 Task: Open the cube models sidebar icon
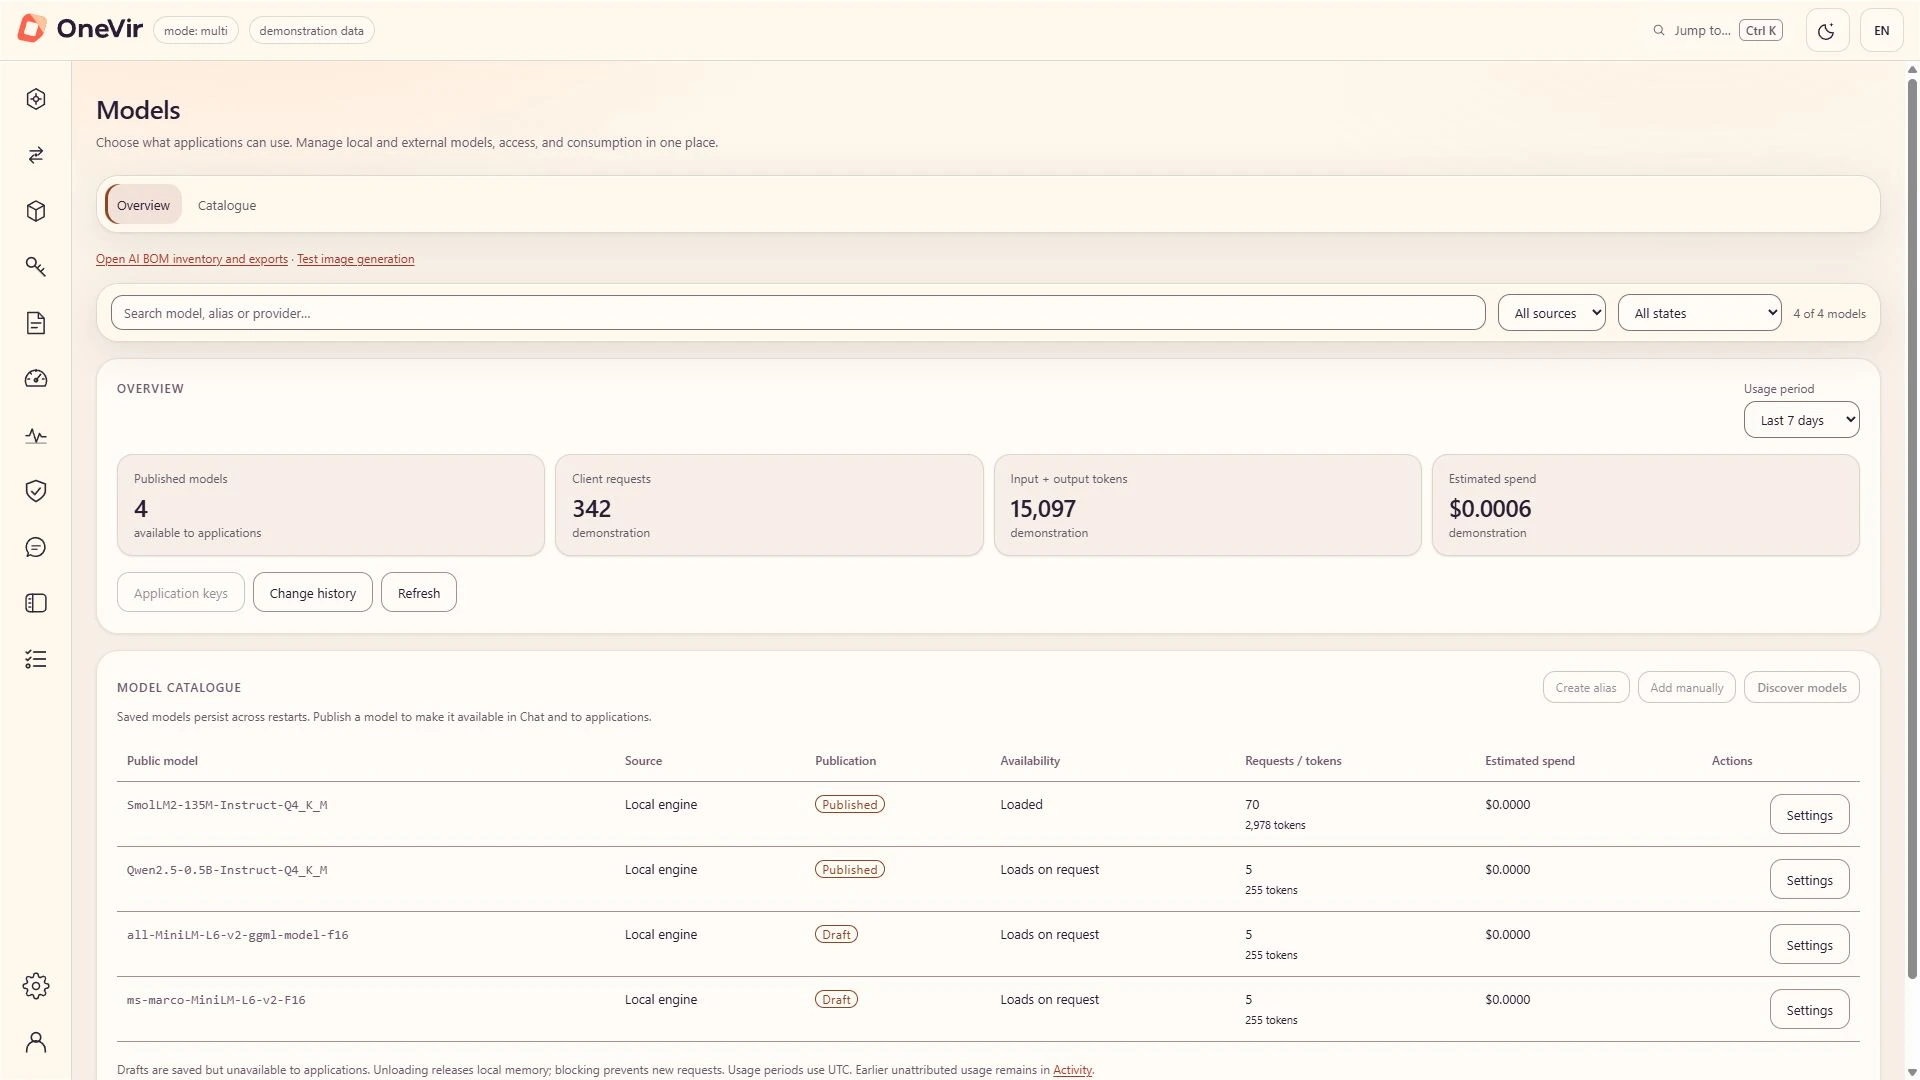[x=36, y=211]
